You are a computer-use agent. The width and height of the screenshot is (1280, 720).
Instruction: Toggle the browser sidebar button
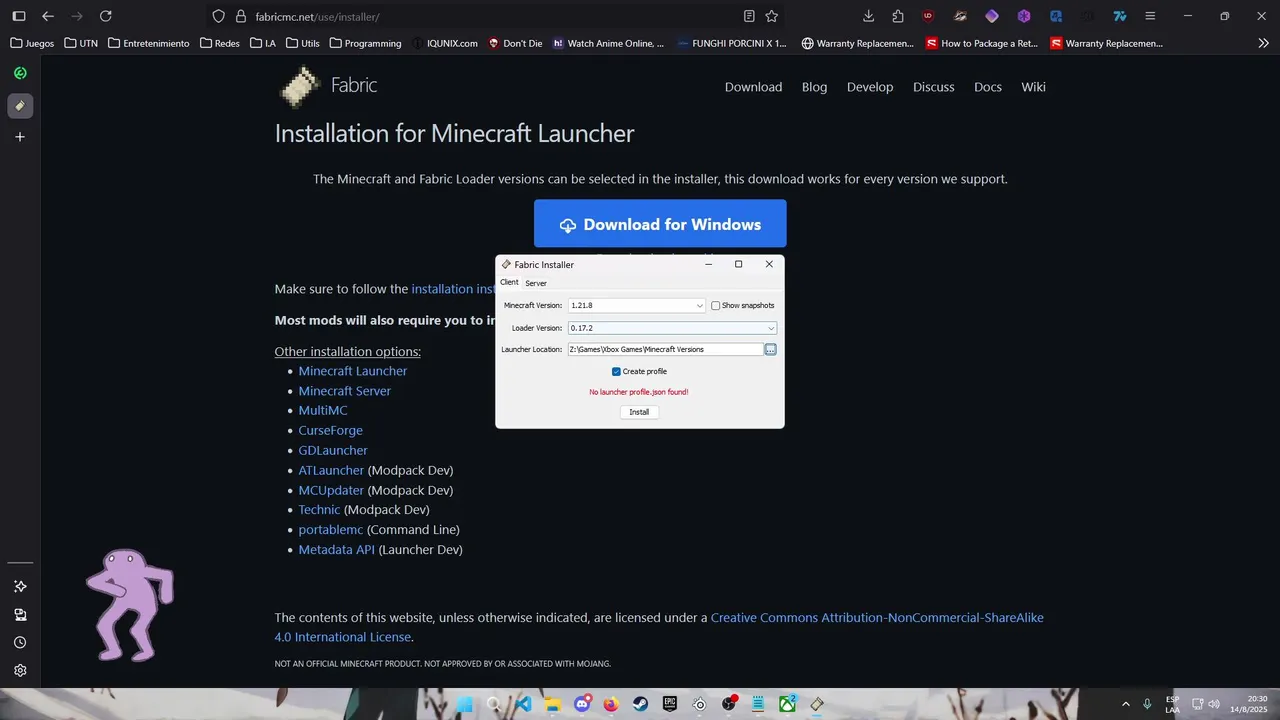pyautogui.click(x=19, y=16)
